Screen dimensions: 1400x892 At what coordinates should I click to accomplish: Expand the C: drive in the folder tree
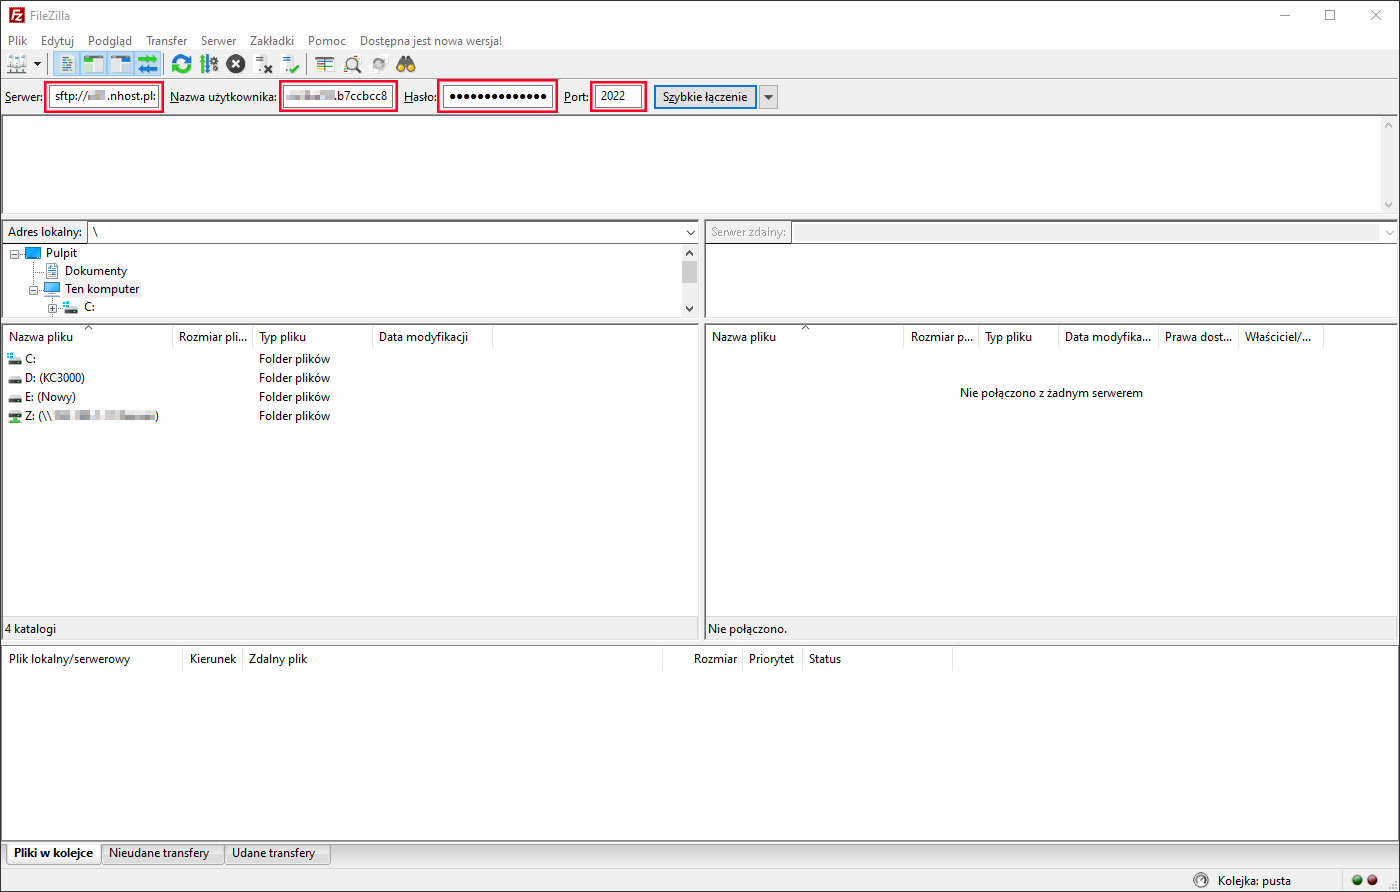click(51, 307)
